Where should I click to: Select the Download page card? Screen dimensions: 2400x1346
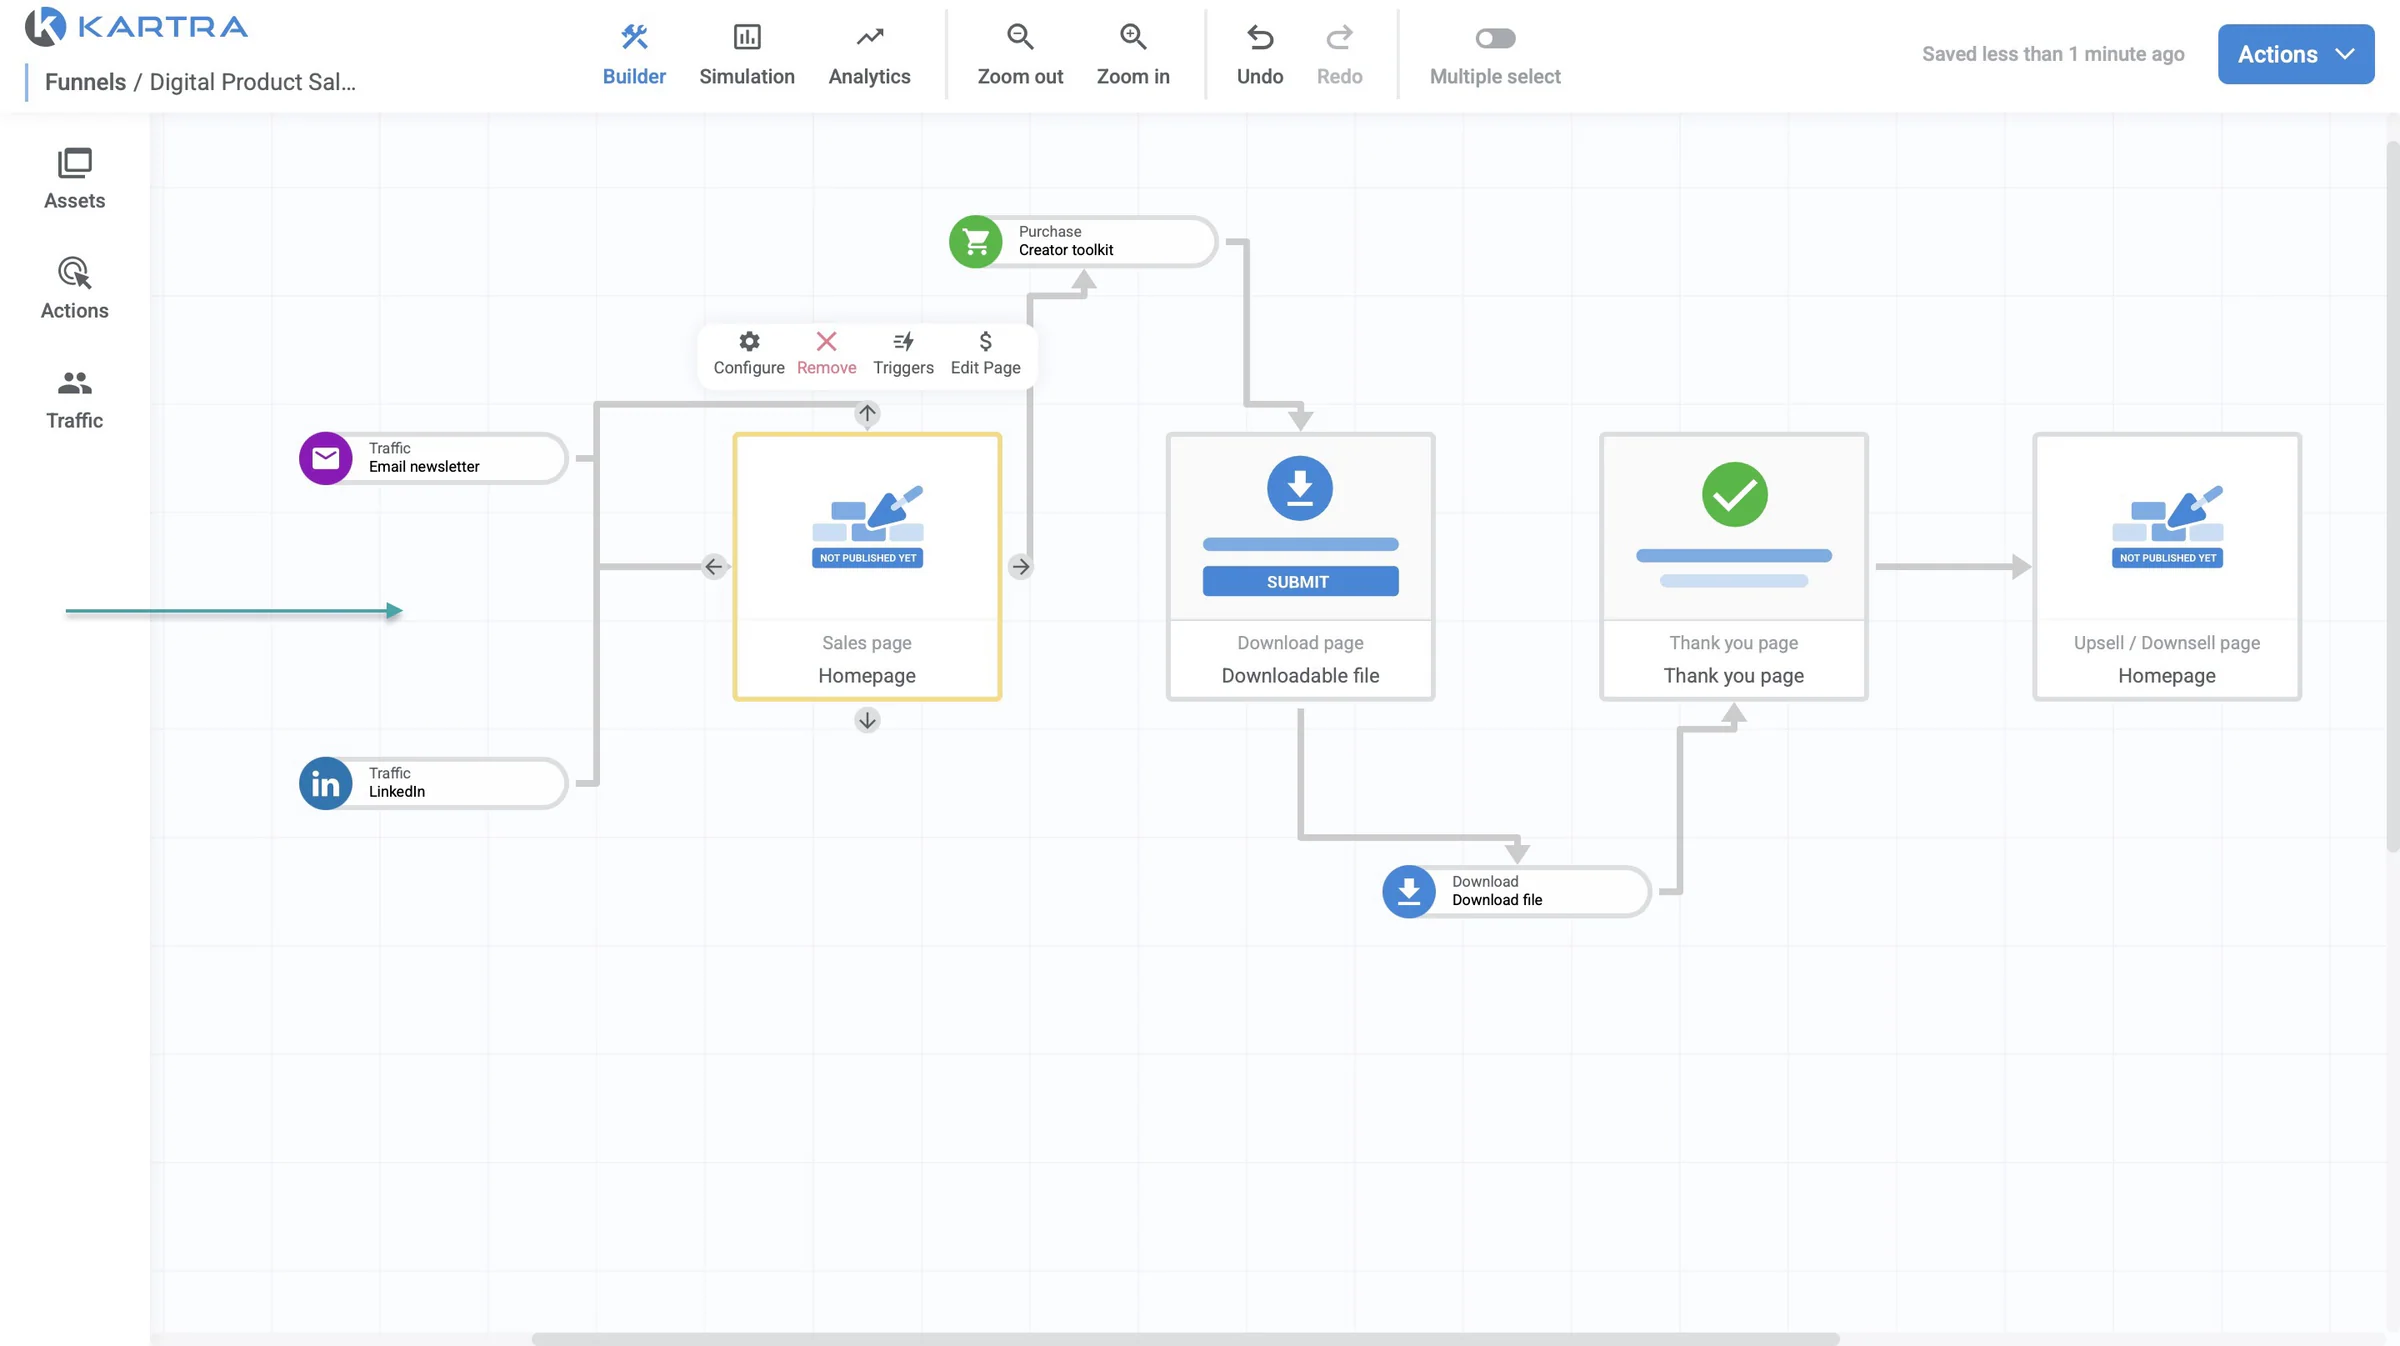pos(1300,566)
